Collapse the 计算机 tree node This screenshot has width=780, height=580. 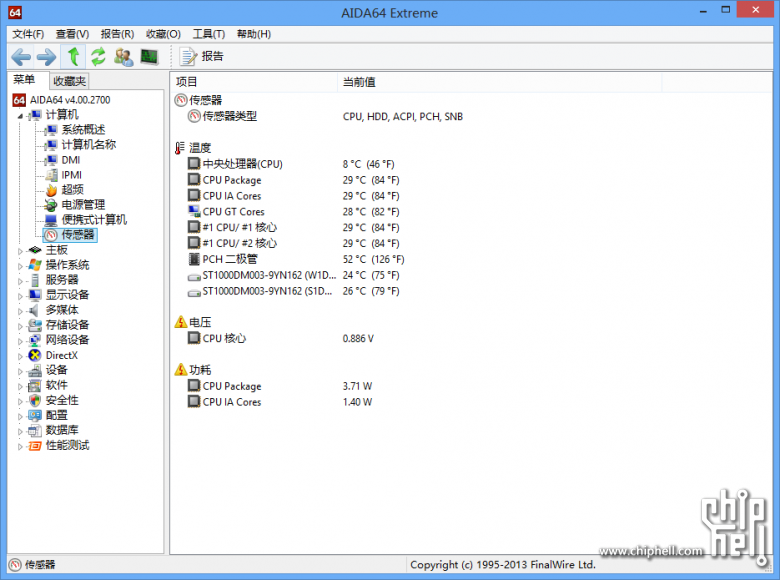click(x=20, y=116)
